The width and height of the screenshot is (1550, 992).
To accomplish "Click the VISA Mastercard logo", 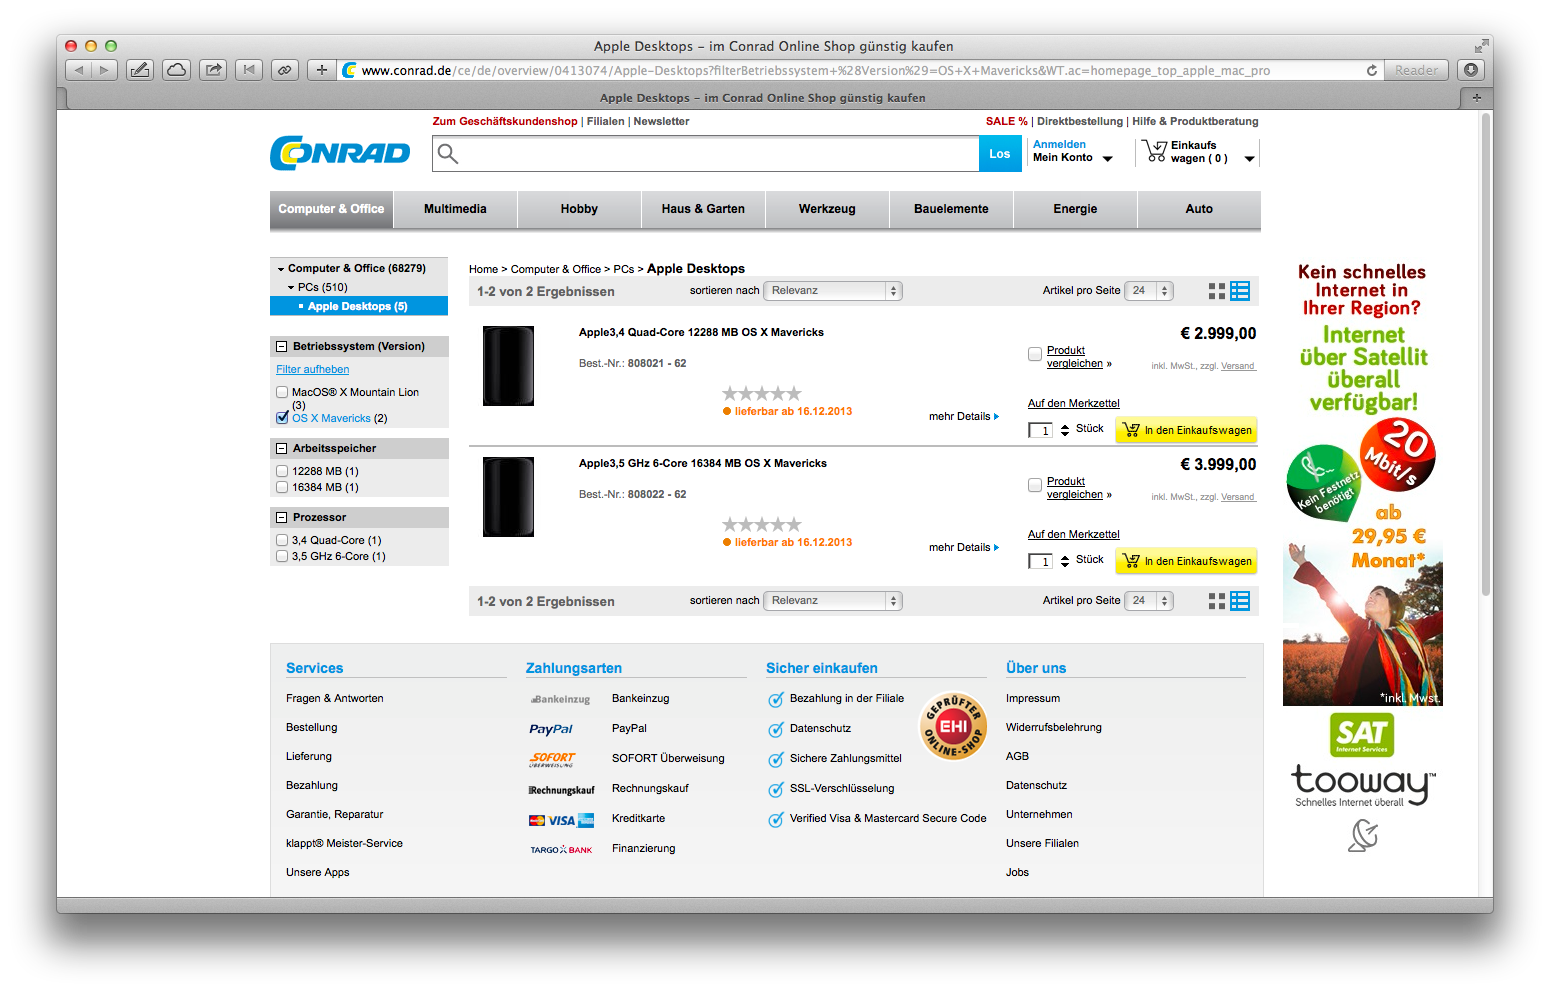I will 561,820.
